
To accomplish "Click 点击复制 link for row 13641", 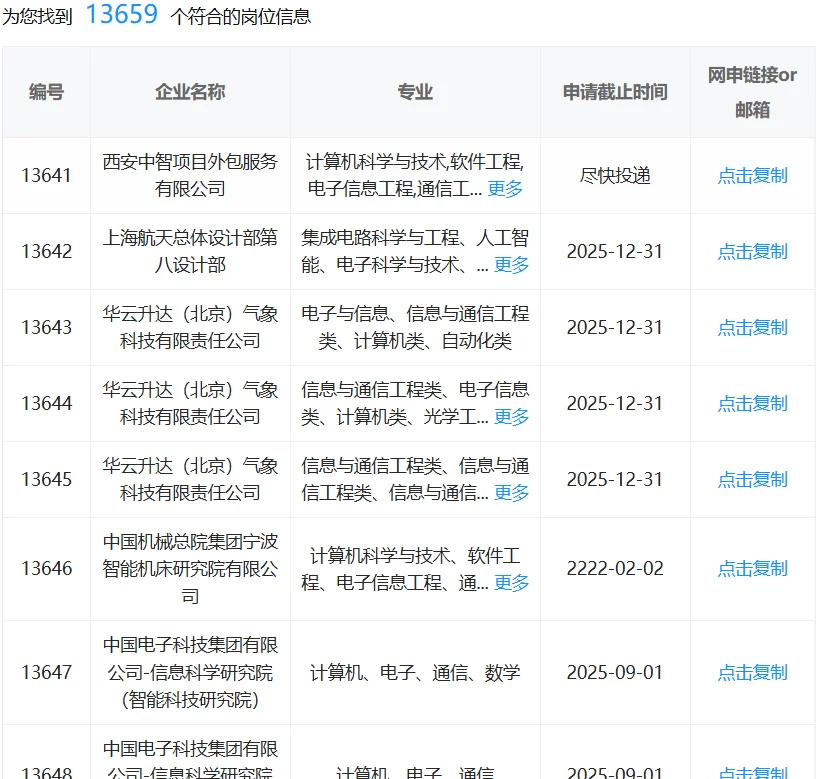I will point(753,175).
